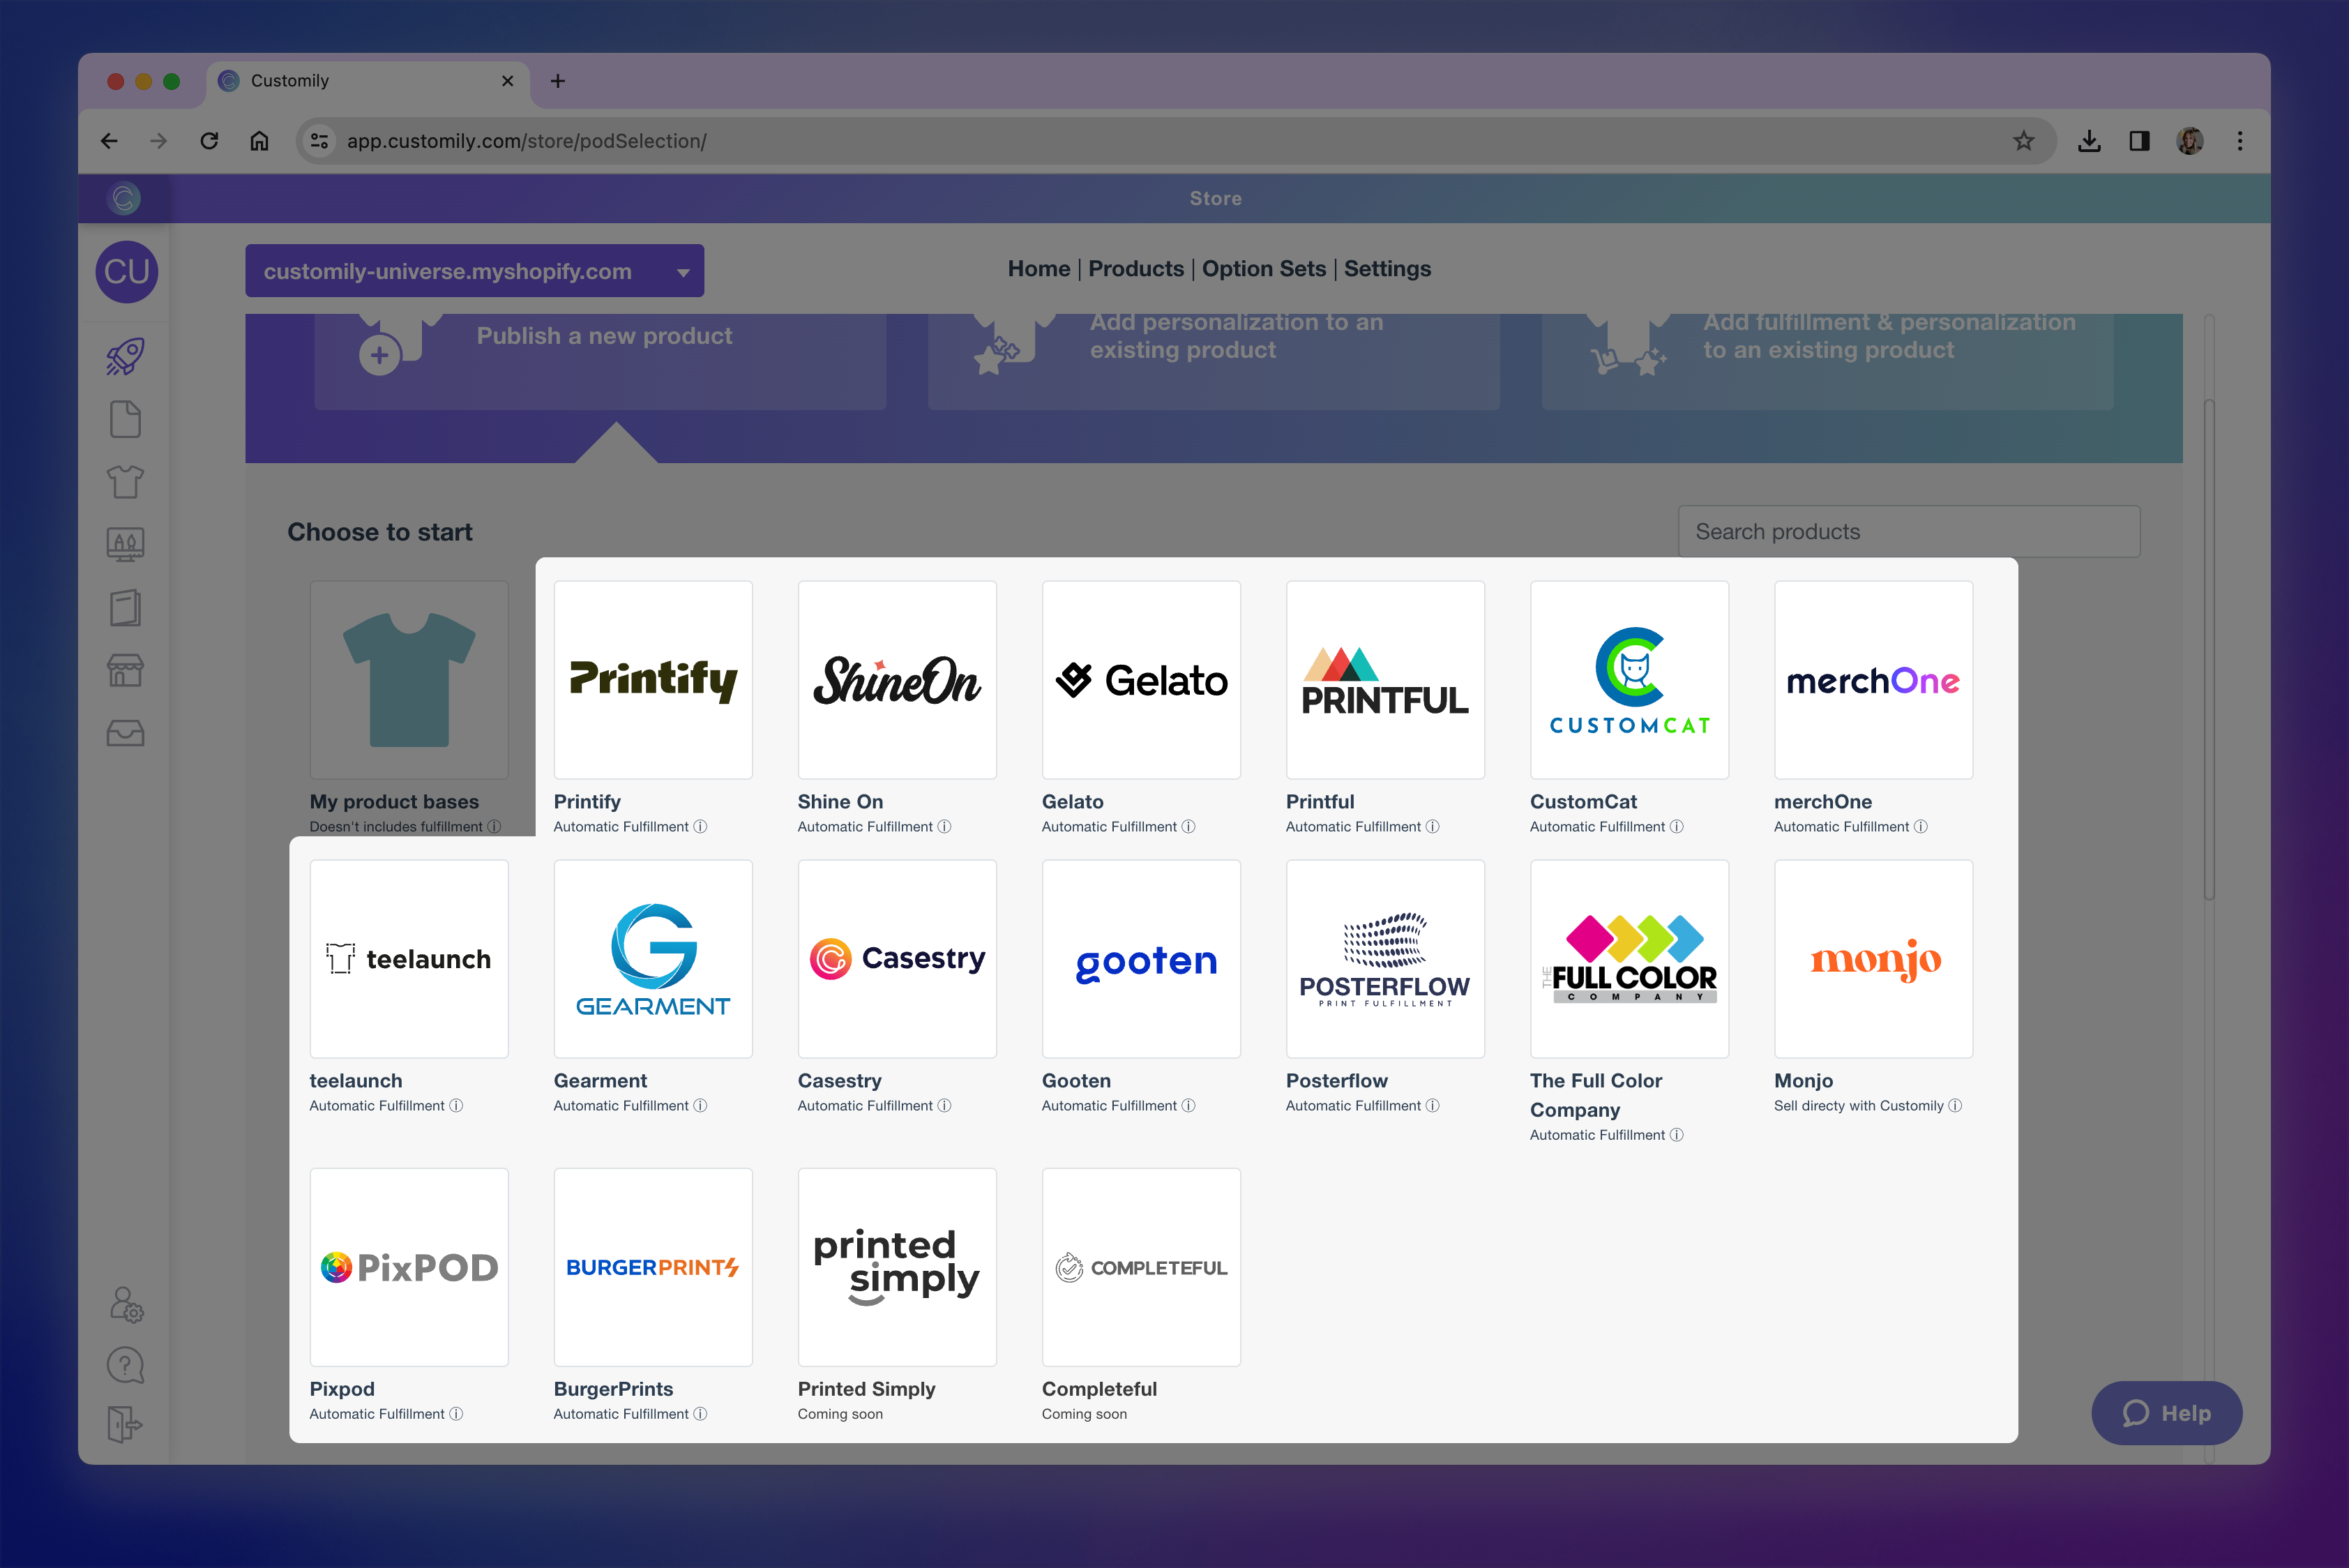Click the user settings gear icon
2349x1568 pixels.
(126, 1304)
